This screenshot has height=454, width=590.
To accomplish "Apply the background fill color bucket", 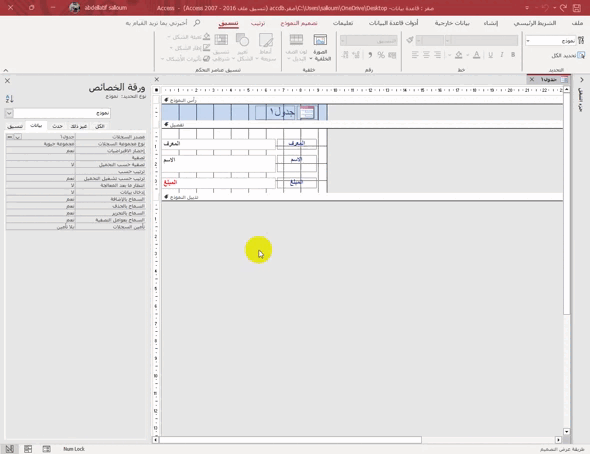I will click(458, 55).
